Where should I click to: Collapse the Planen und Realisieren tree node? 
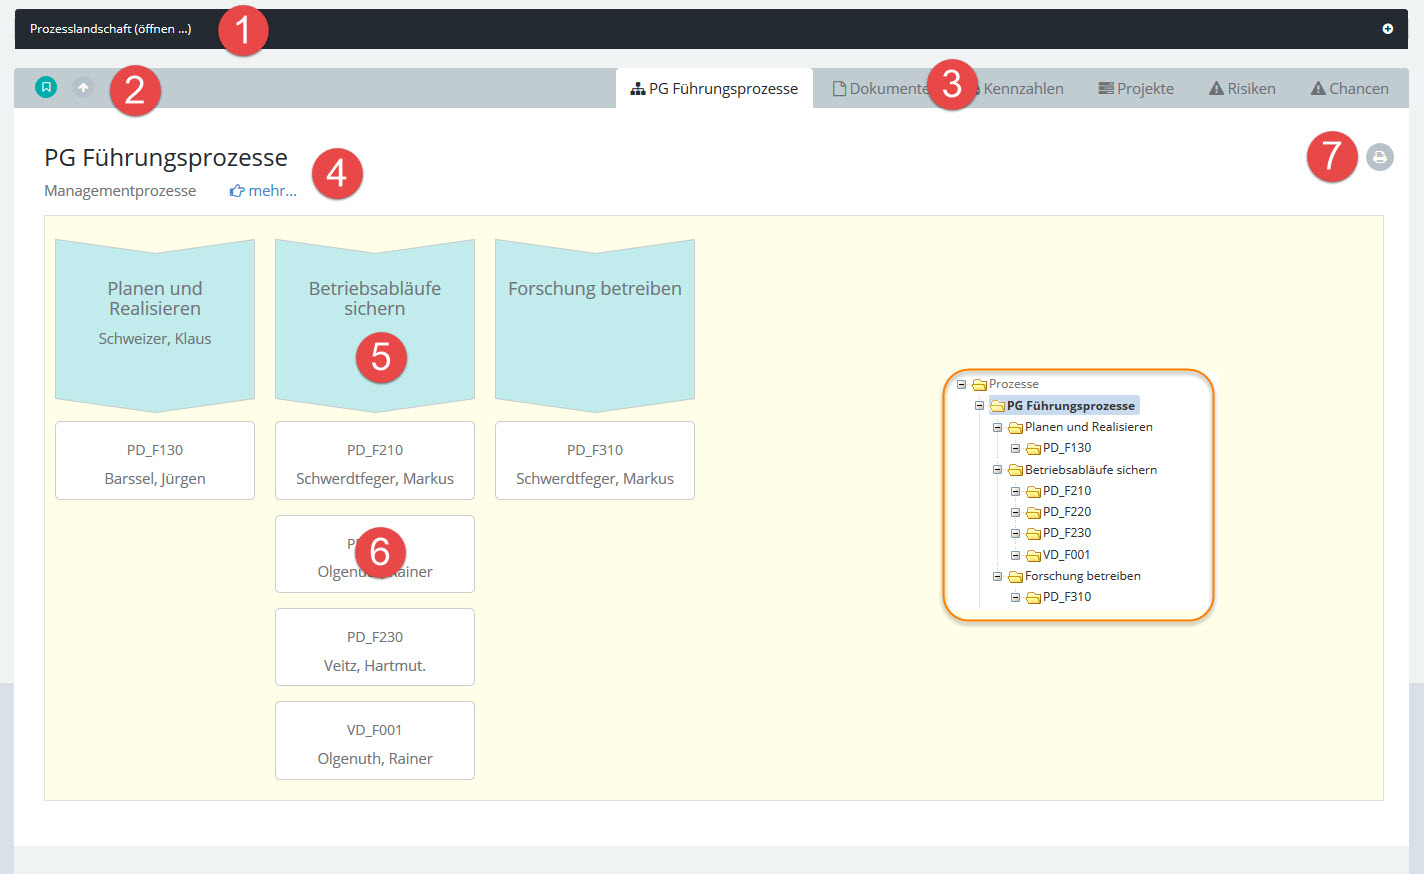(x=997, y=427)
